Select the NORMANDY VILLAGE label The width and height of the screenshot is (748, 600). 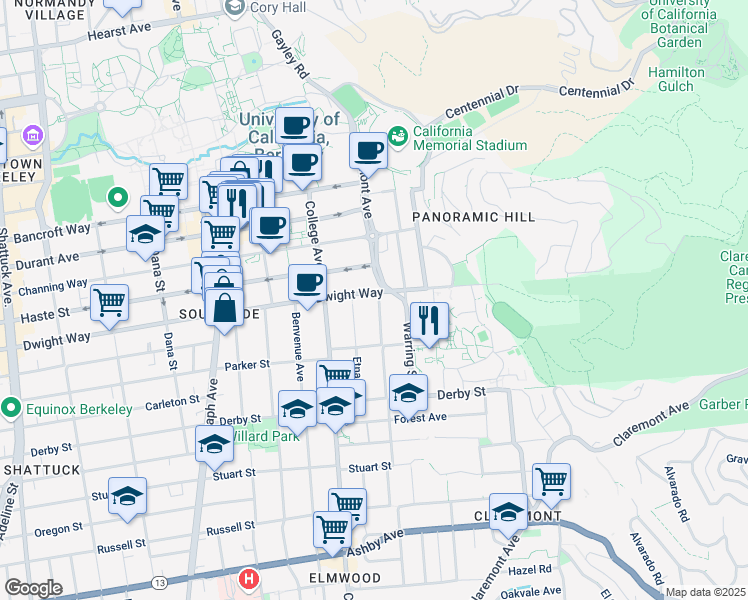tap(55, 9)
